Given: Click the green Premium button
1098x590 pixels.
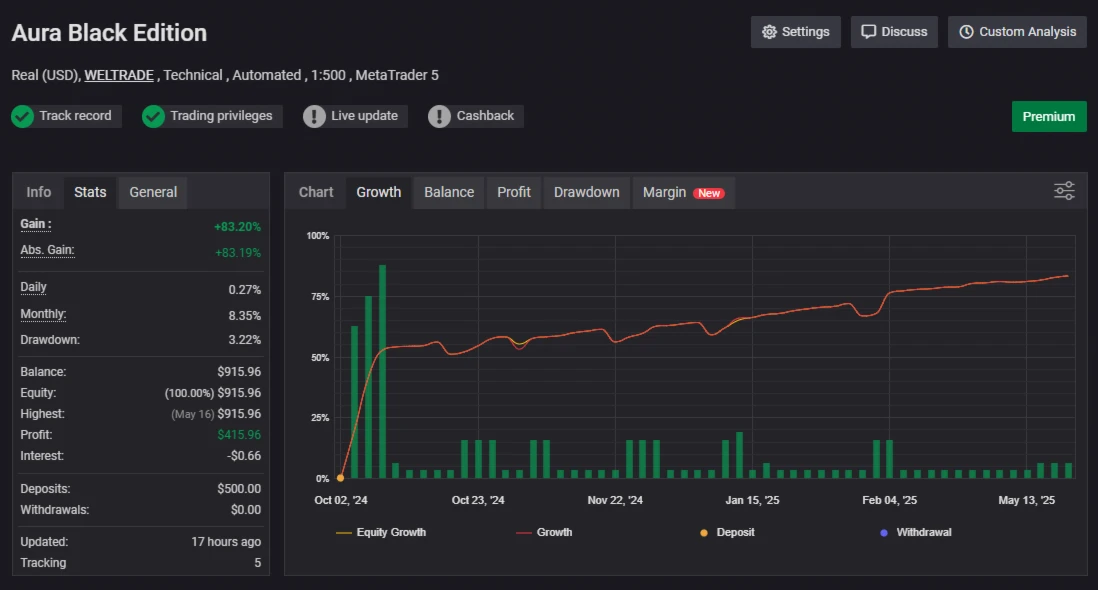Looking at the screenshot, I should (x=1048, y=116).
